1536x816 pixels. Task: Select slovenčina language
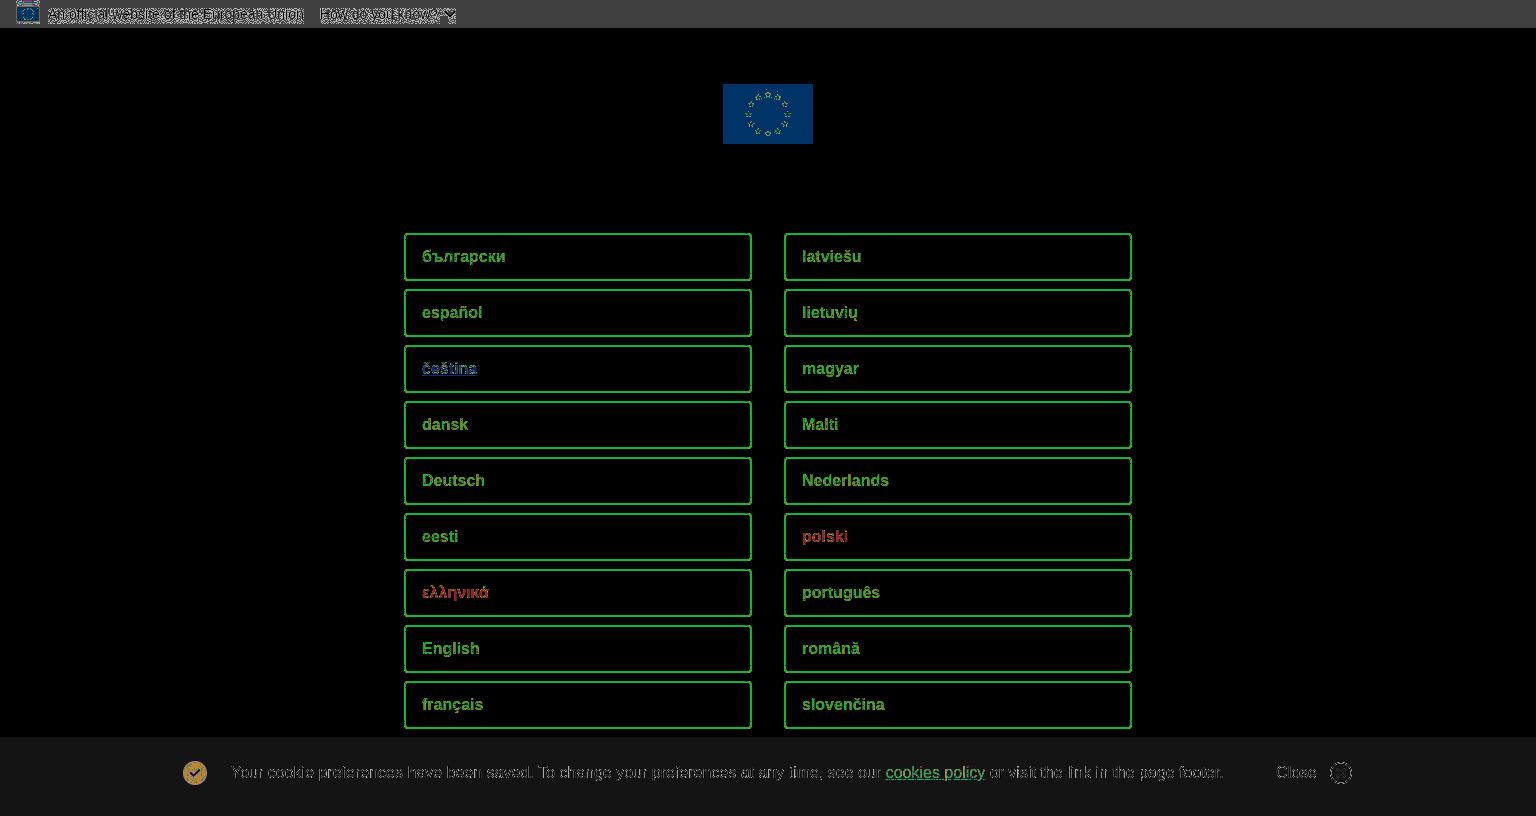(958, 705)
